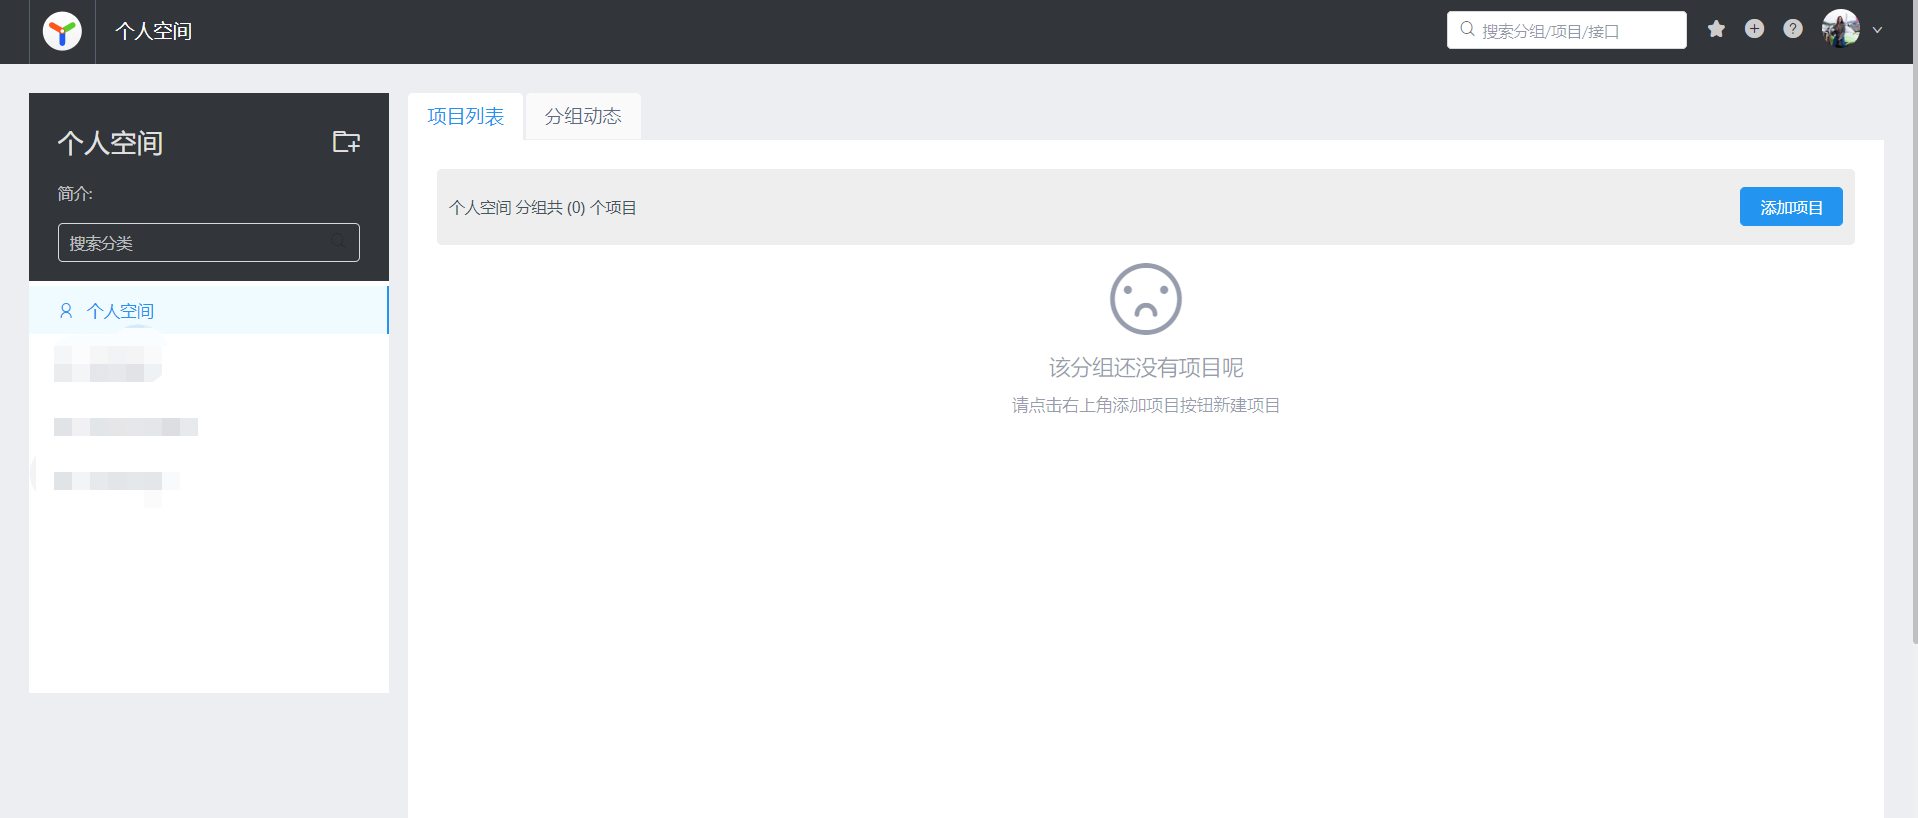Image resolution: width=1918 pixels, height=818 pixels.
Task: Click the sad face empty-state icon
Action: pos(1146,299)
